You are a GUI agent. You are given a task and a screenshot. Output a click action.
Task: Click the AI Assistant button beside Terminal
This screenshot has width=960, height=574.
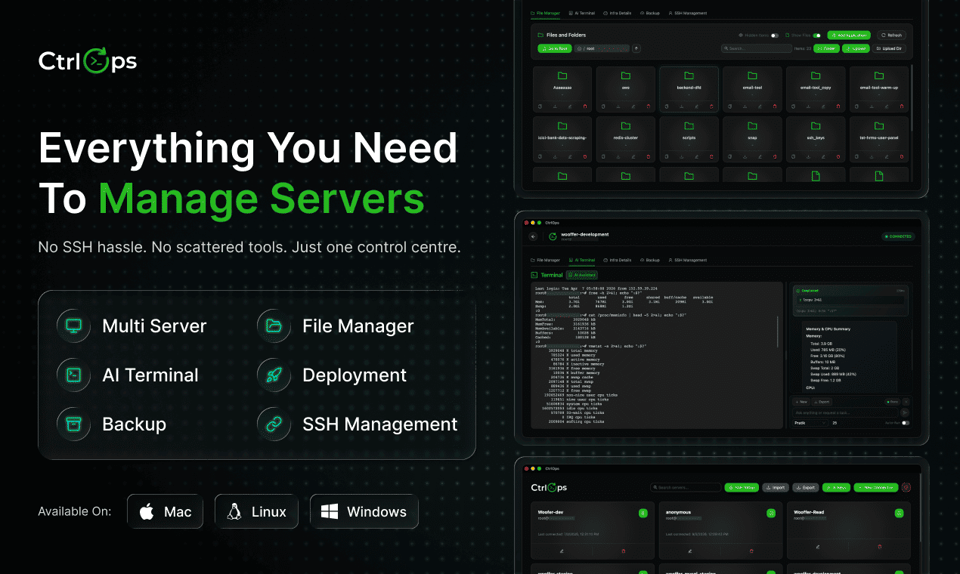click(x=582, y=275)
